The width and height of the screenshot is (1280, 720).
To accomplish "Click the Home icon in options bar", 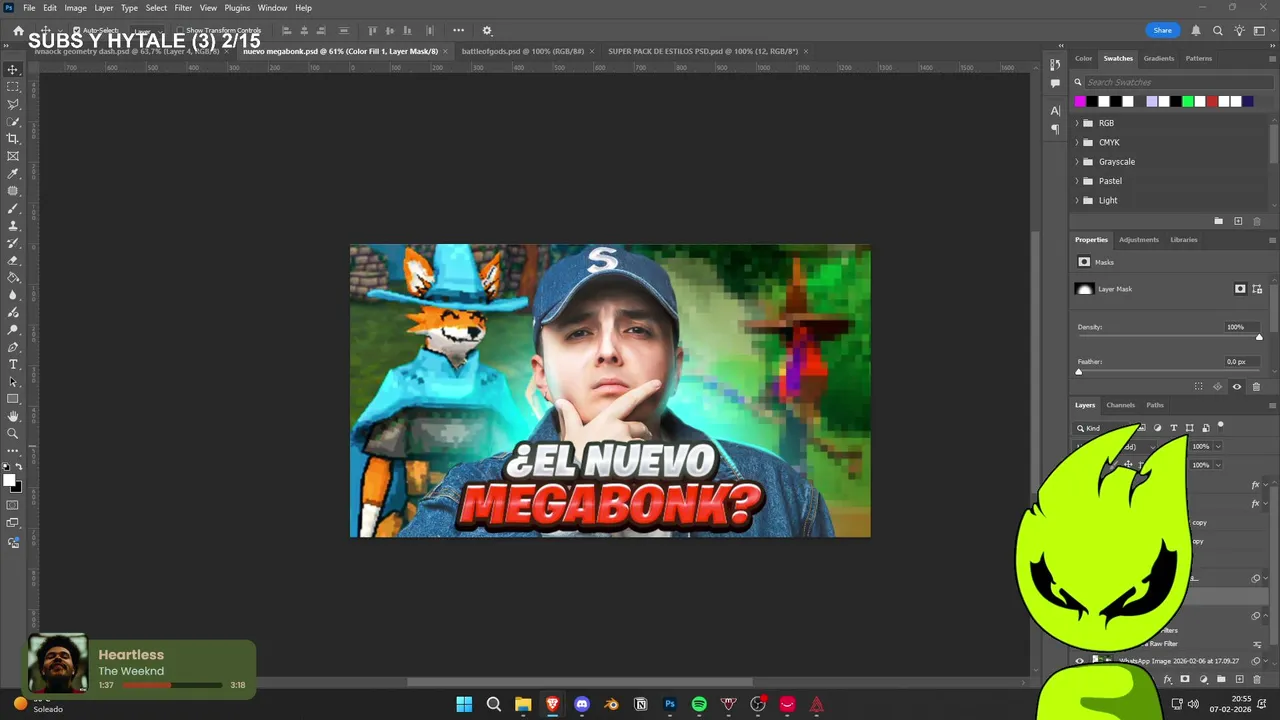I will (x=18, y=31).
